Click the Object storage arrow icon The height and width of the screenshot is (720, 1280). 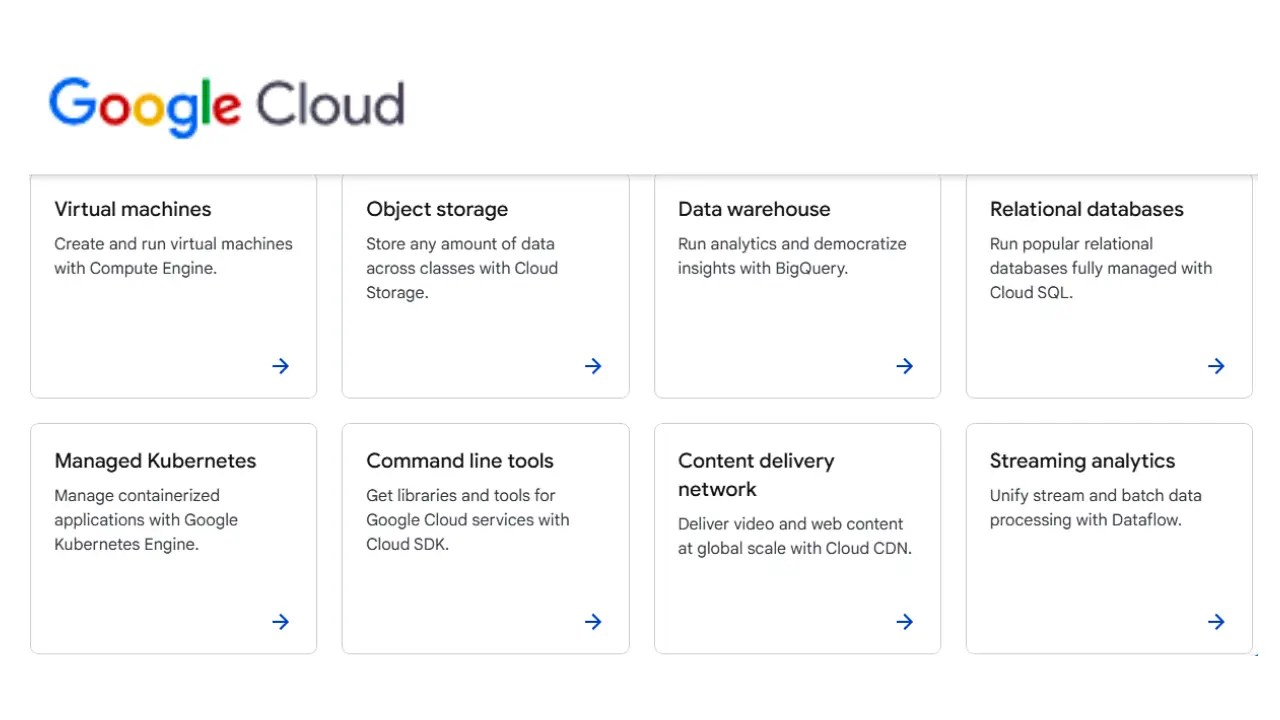[592, 366]
